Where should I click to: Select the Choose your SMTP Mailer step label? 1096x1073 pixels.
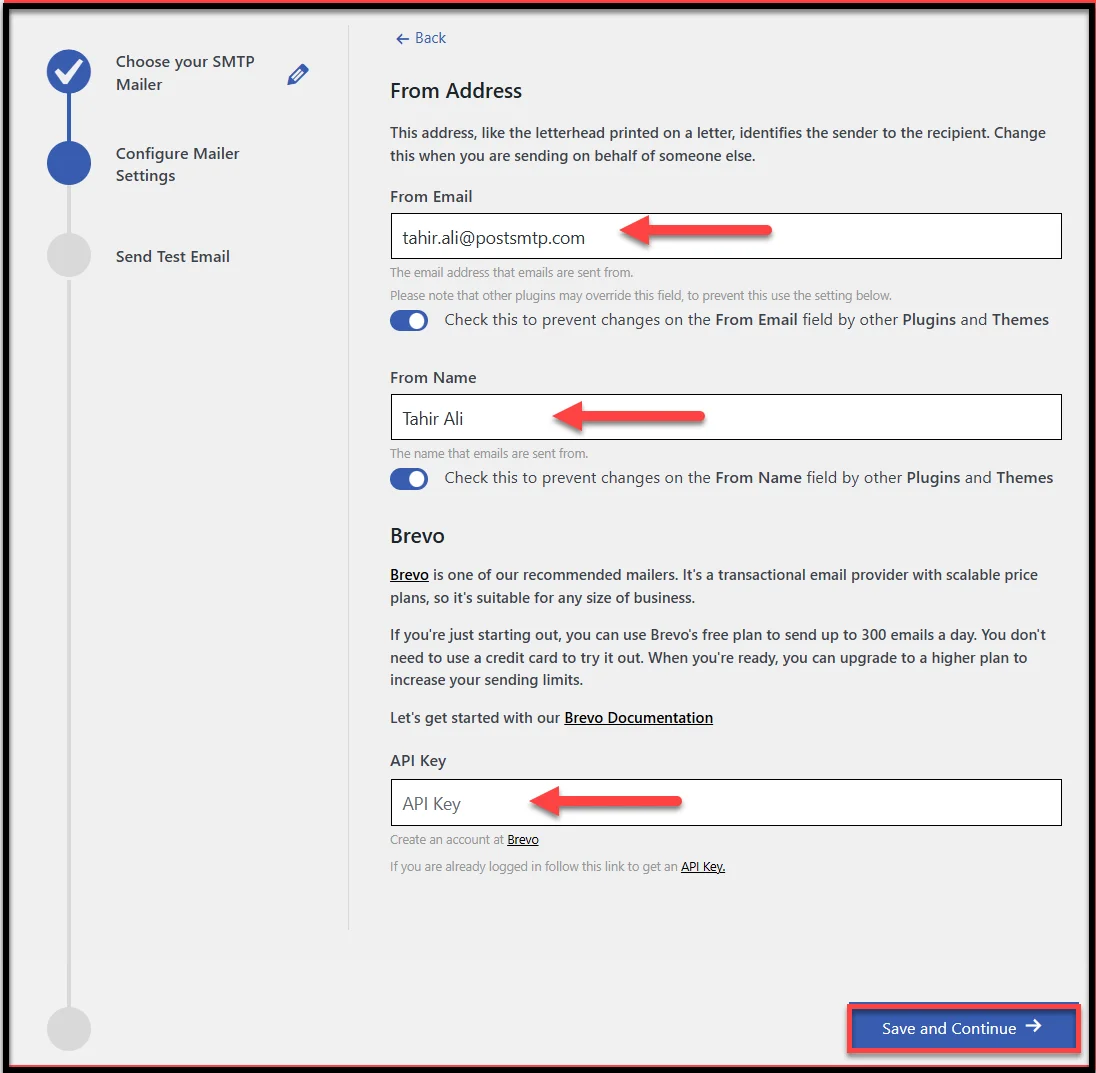(185, 72)
